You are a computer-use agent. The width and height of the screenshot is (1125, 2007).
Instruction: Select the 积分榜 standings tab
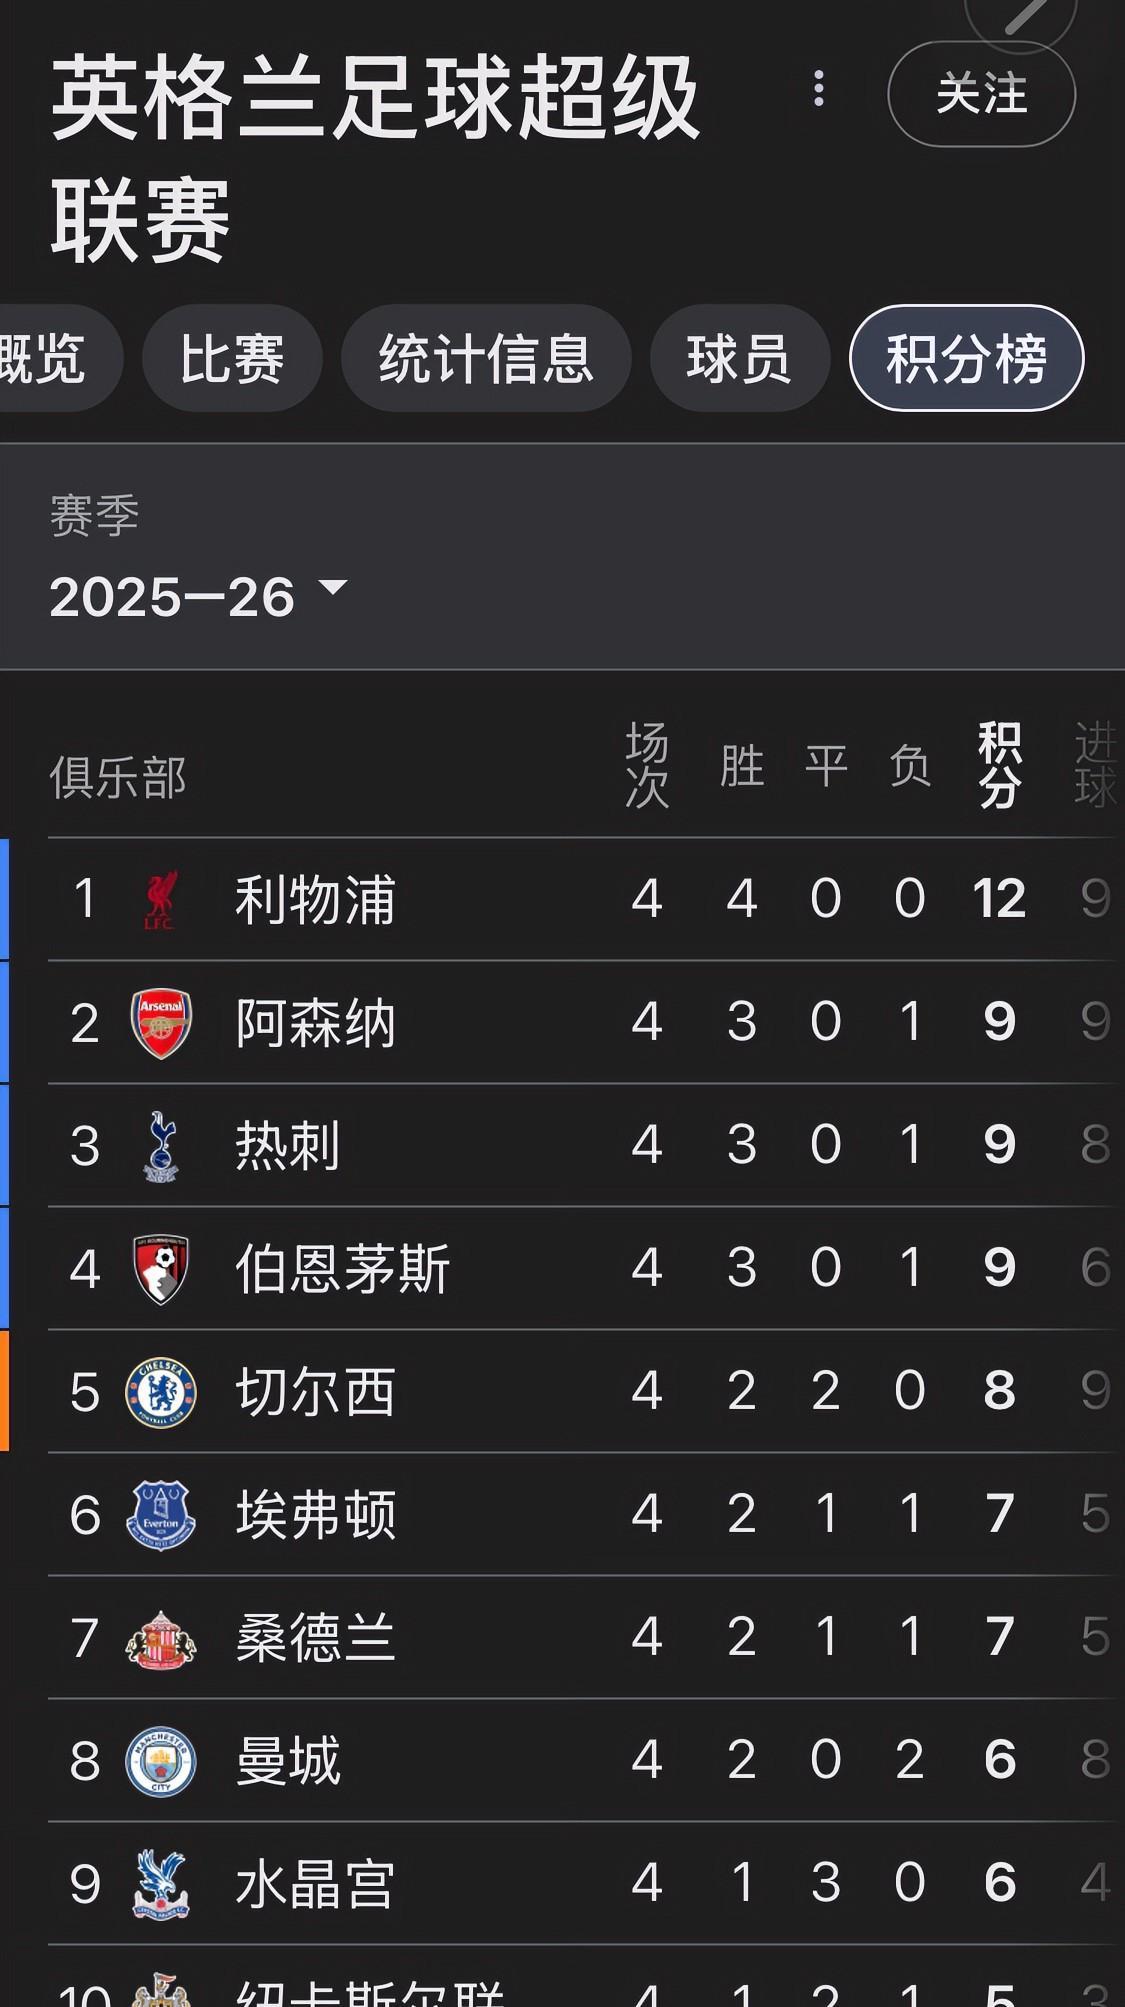pyautogui.click(x=966, y=359)
